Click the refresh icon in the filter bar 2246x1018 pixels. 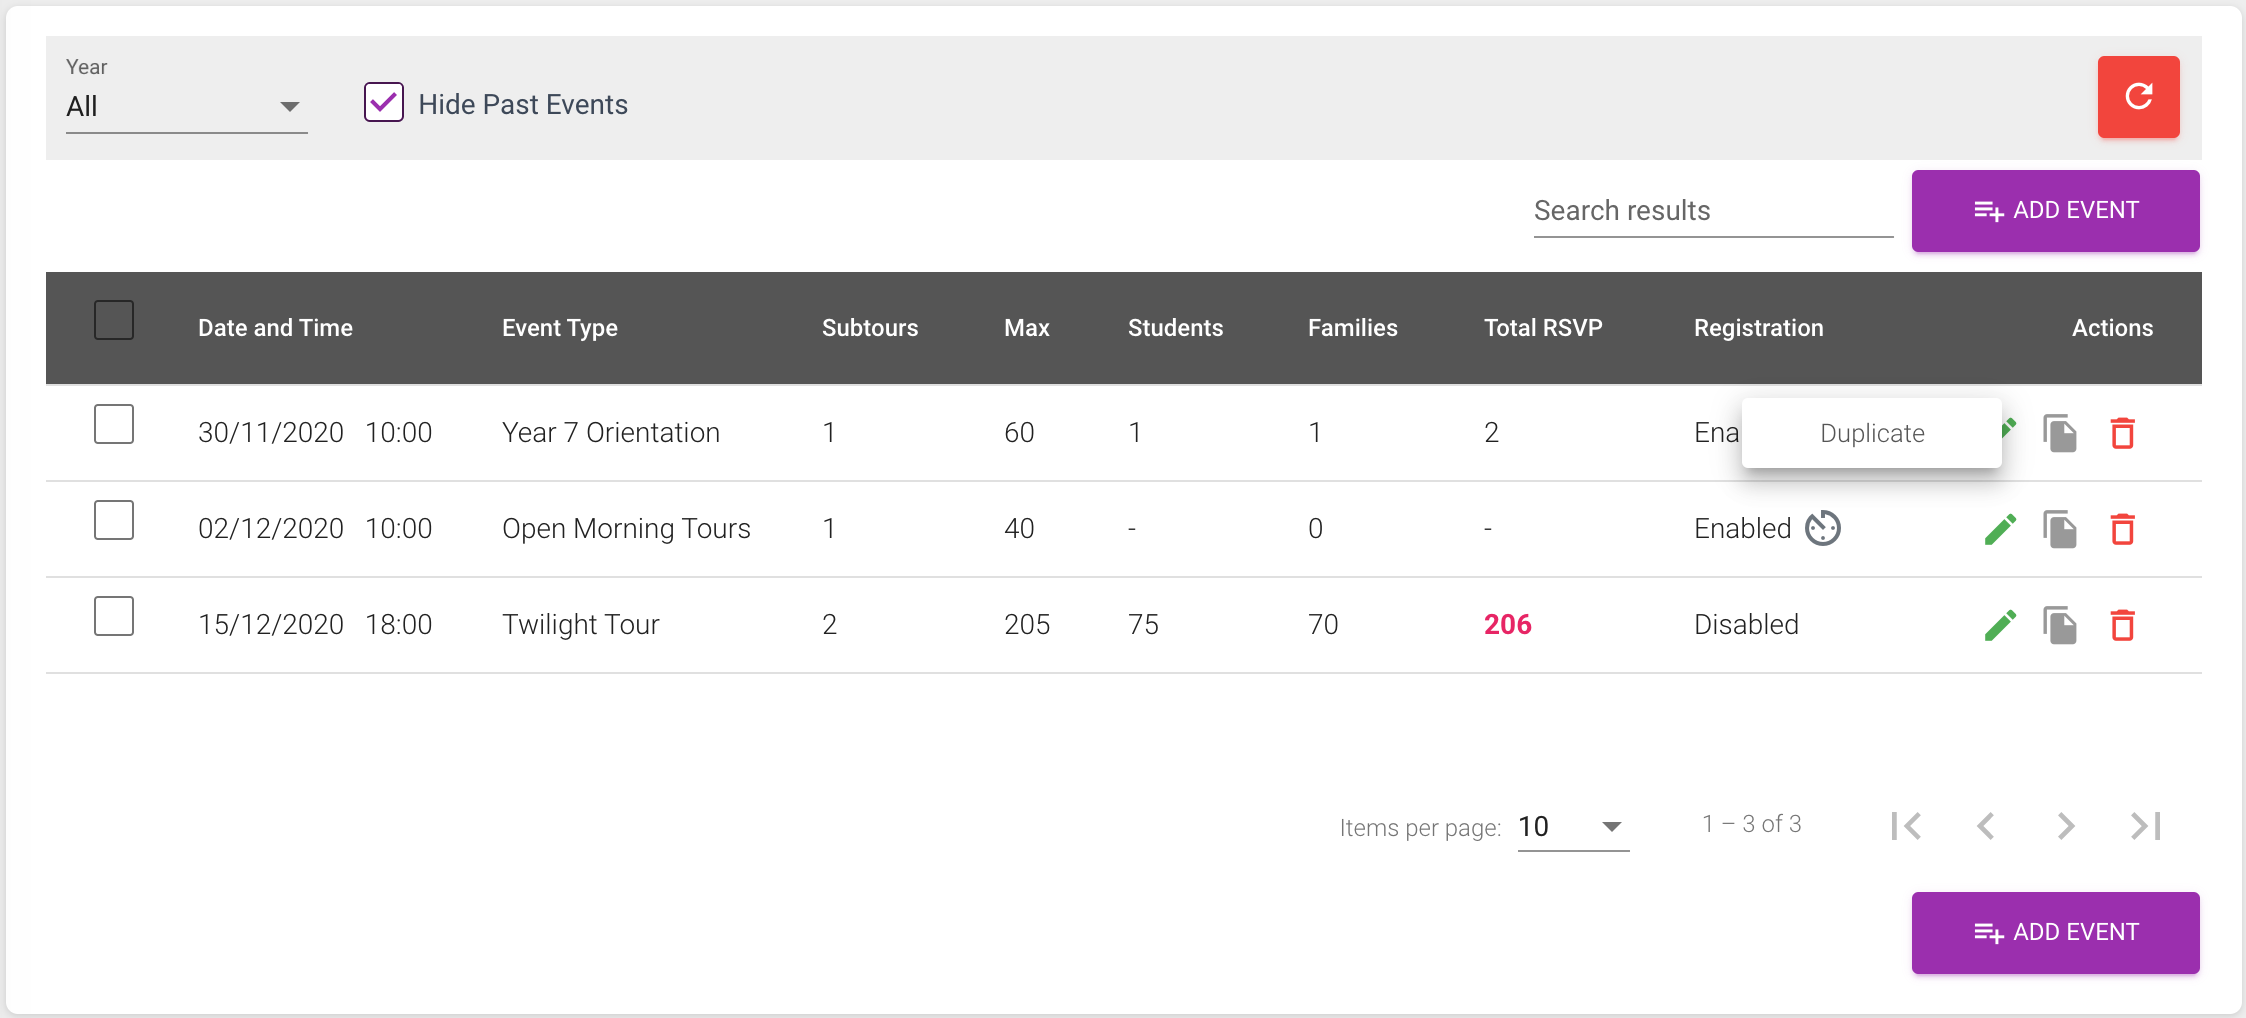pyautogui.click(x=2138, y=97)
